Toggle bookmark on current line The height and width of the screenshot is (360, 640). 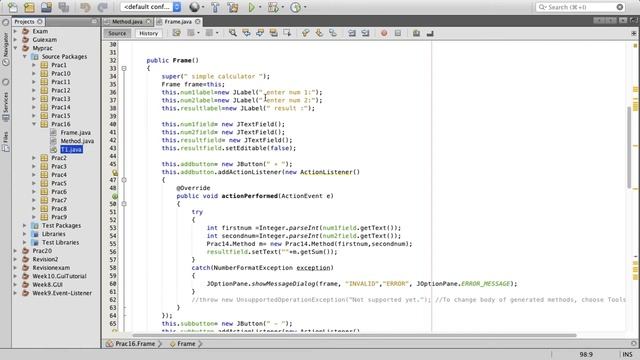pos(332,33)
